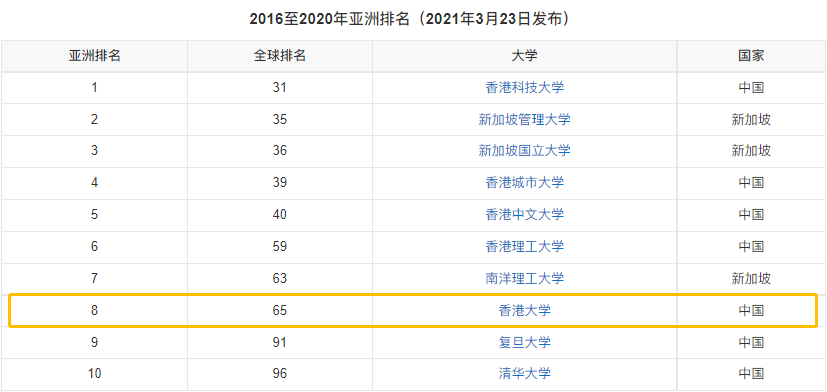Viewport: 827px width, 392px height.
Task: Click the 全球排名 column header
Action: point(280,56)
